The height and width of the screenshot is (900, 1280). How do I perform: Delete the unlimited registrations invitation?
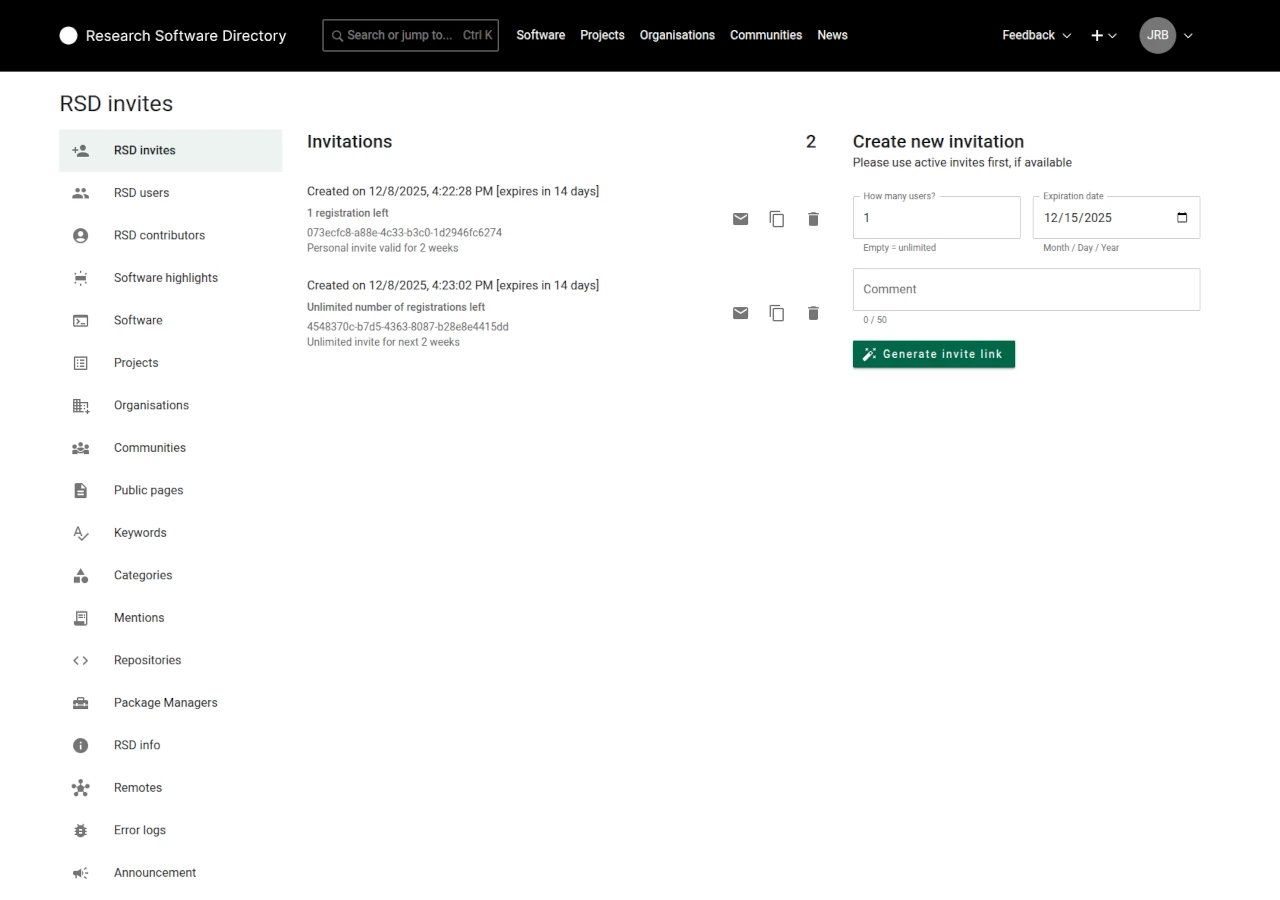813,313
